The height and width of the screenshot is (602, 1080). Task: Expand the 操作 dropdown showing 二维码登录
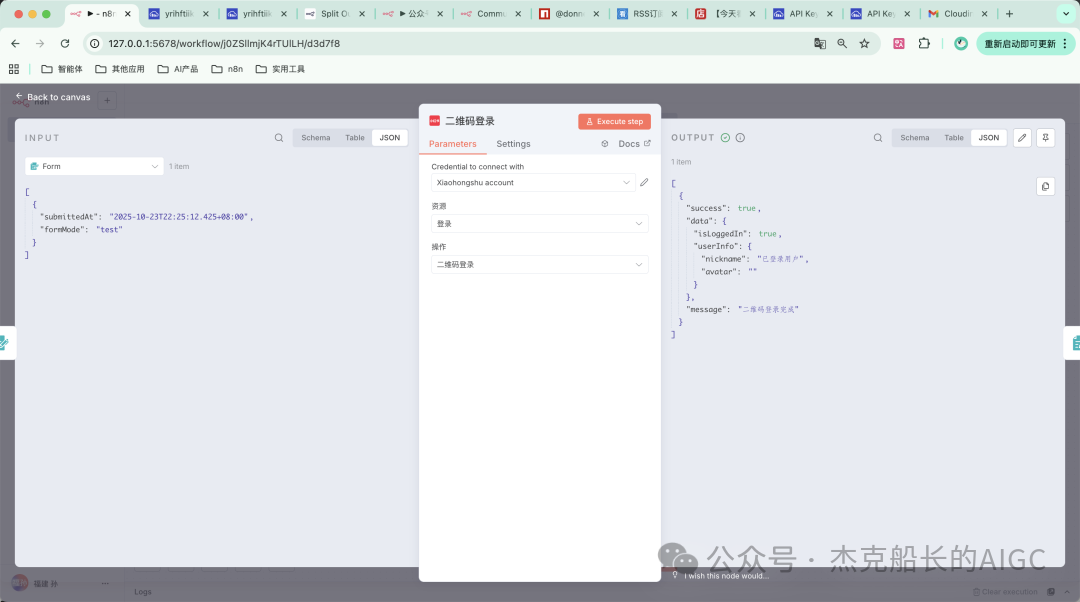click(x=539, y=264)
